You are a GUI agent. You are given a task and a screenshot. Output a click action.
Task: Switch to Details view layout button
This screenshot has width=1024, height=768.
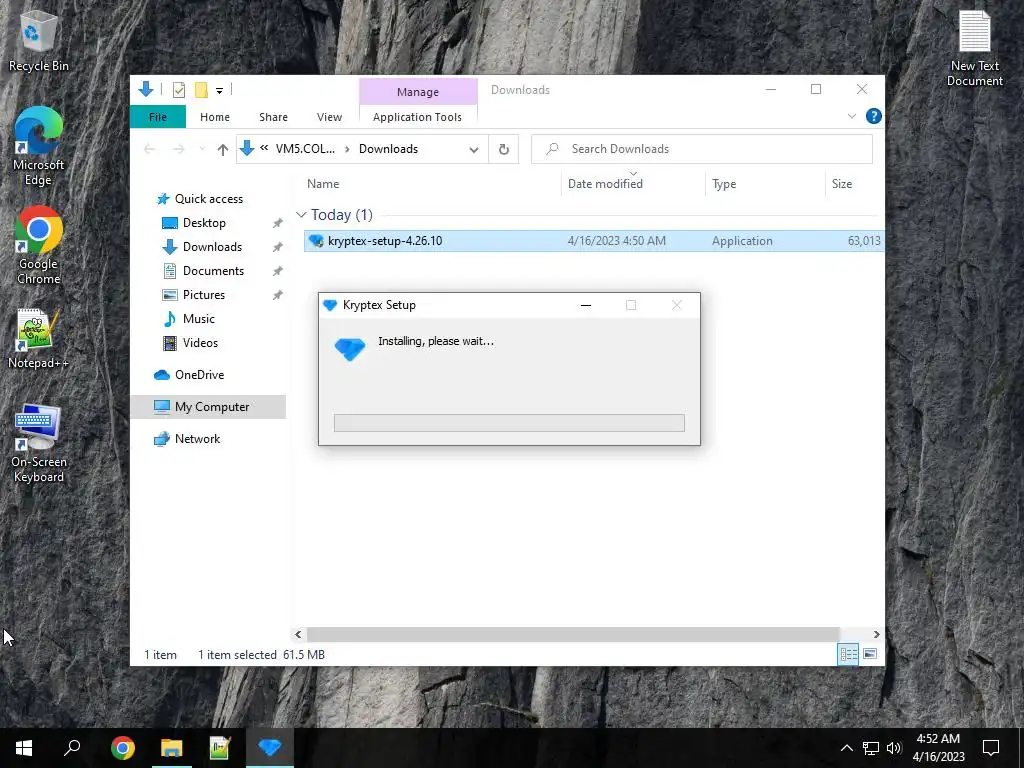[848, 654]
